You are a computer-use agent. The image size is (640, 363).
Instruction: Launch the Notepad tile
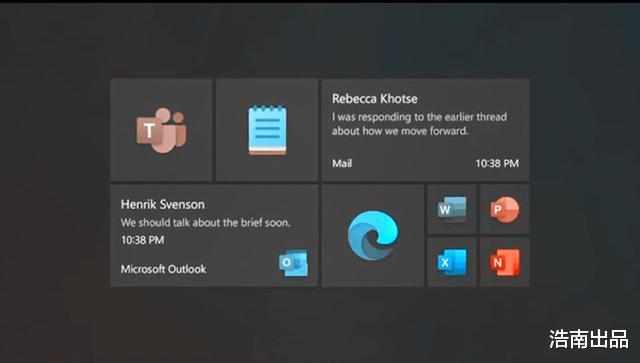pyautogui.click(x=267, y=130)
